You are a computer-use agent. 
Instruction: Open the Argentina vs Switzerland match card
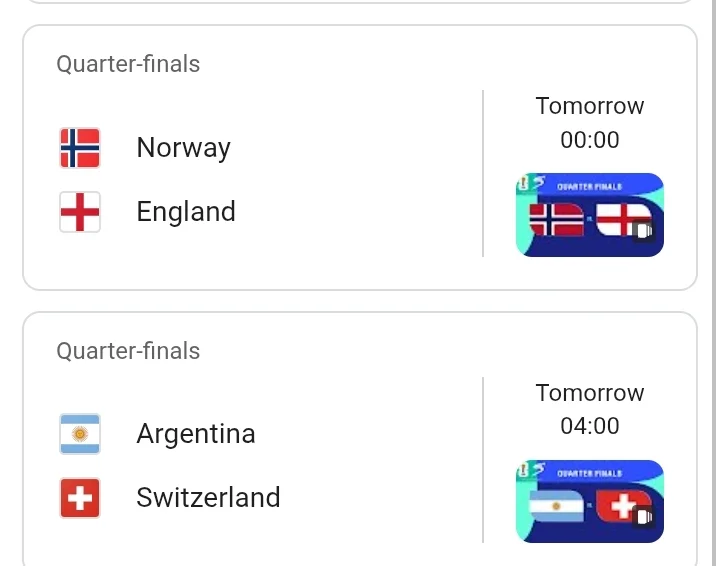tap(360, 439)
